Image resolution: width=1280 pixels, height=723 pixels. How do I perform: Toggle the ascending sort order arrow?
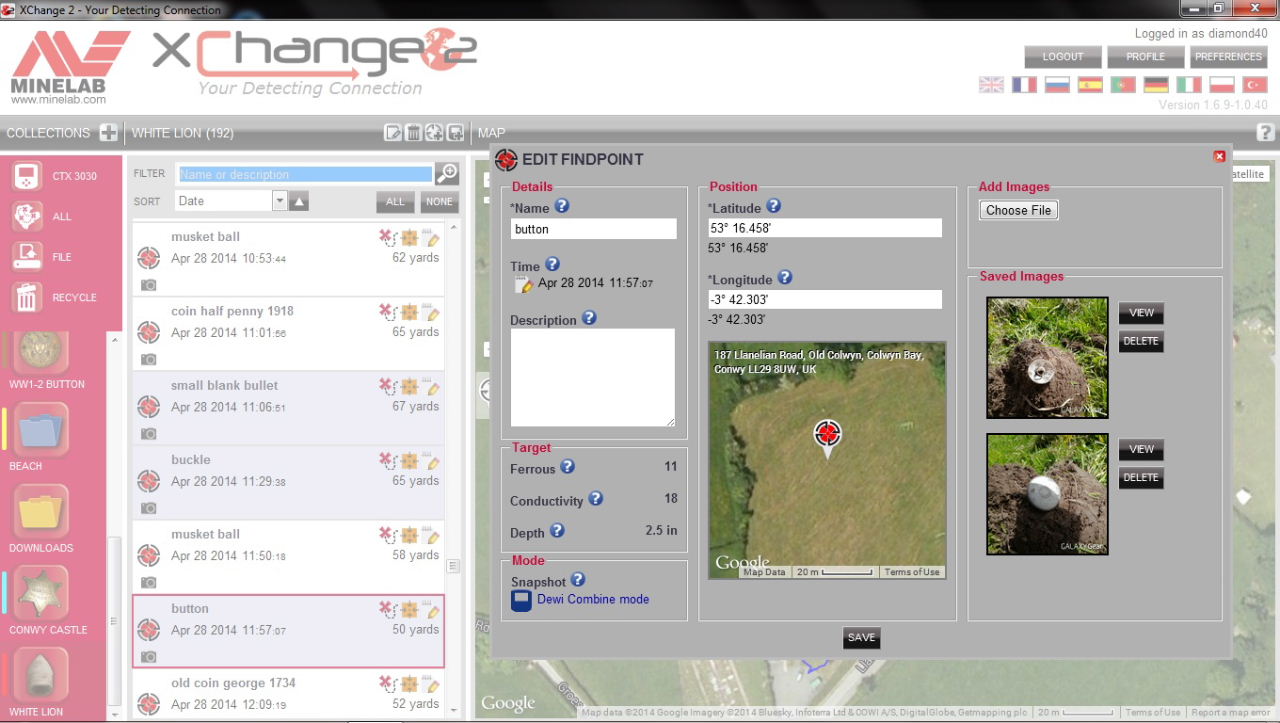click(x=299, y=201)
